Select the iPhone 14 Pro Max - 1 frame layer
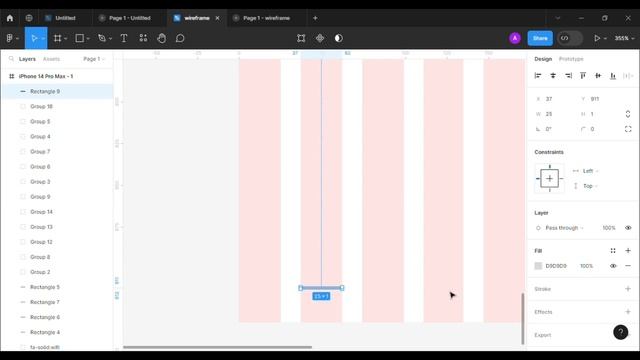640x360 pixels. tap(57, 76)
